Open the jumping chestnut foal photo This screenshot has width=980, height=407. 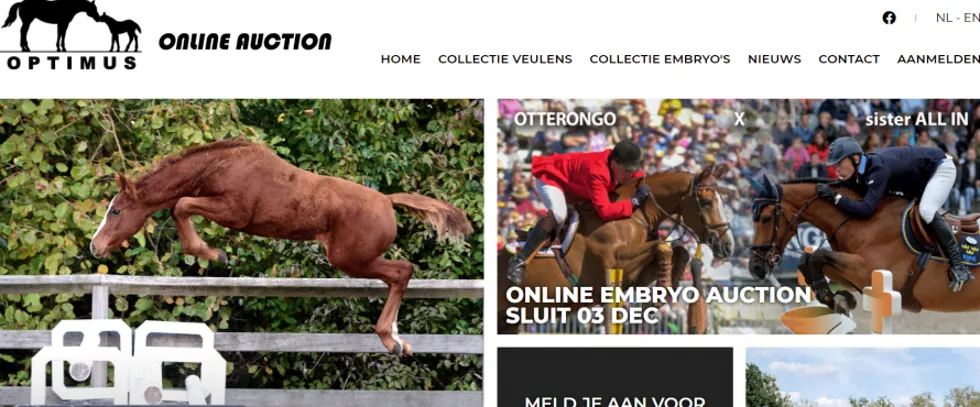click(241, 253)
